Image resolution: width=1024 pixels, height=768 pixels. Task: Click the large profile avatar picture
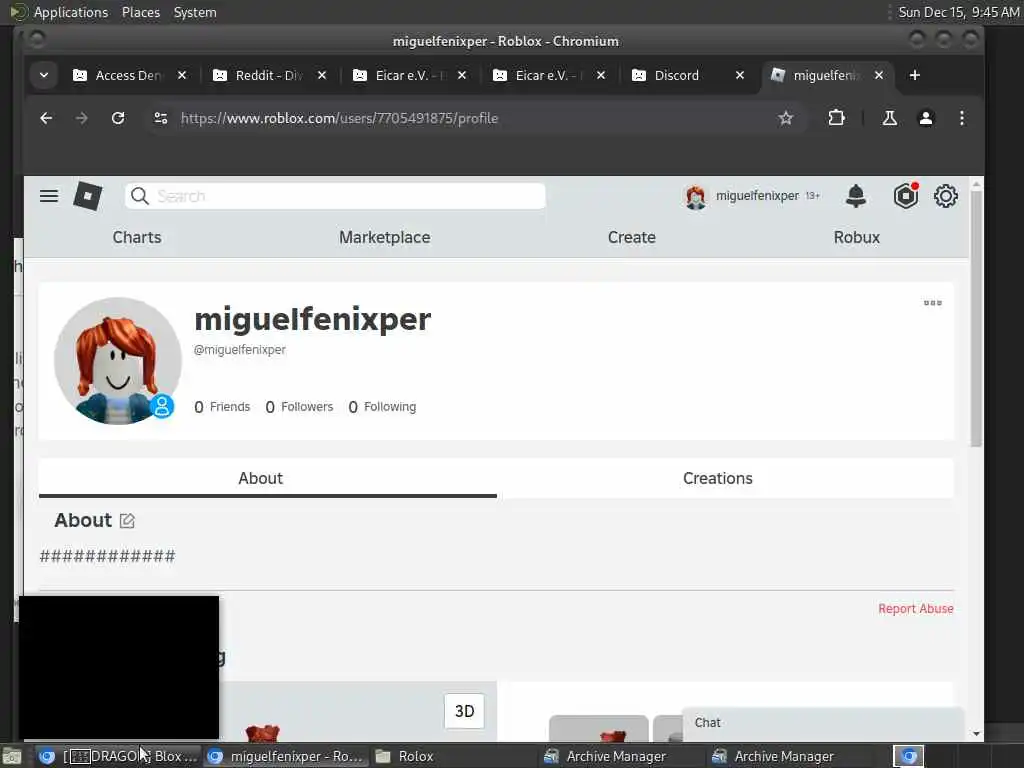(118, 360)
